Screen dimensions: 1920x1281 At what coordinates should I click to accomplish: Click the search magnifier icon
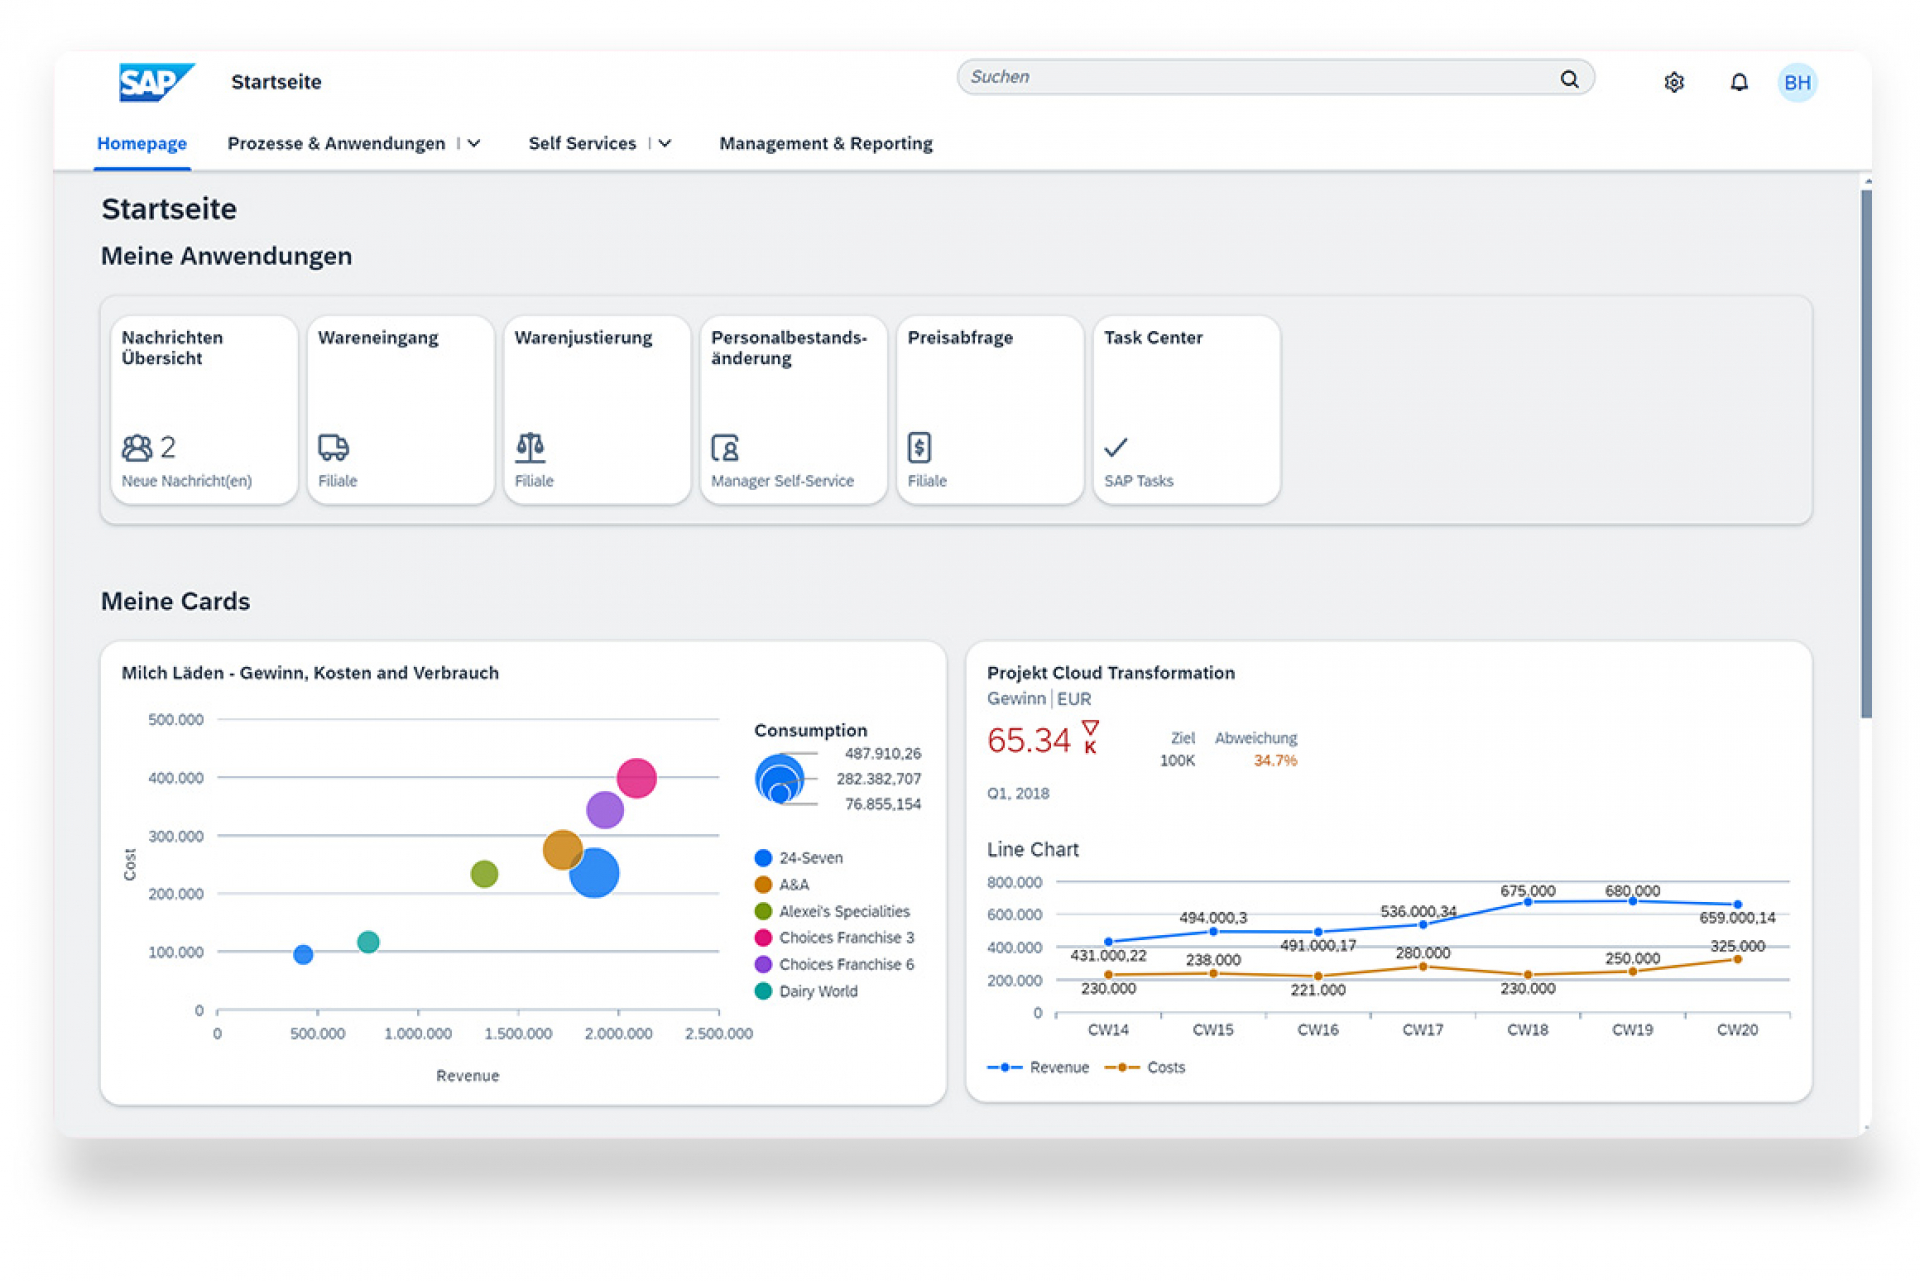click(x=1568, y=79)
